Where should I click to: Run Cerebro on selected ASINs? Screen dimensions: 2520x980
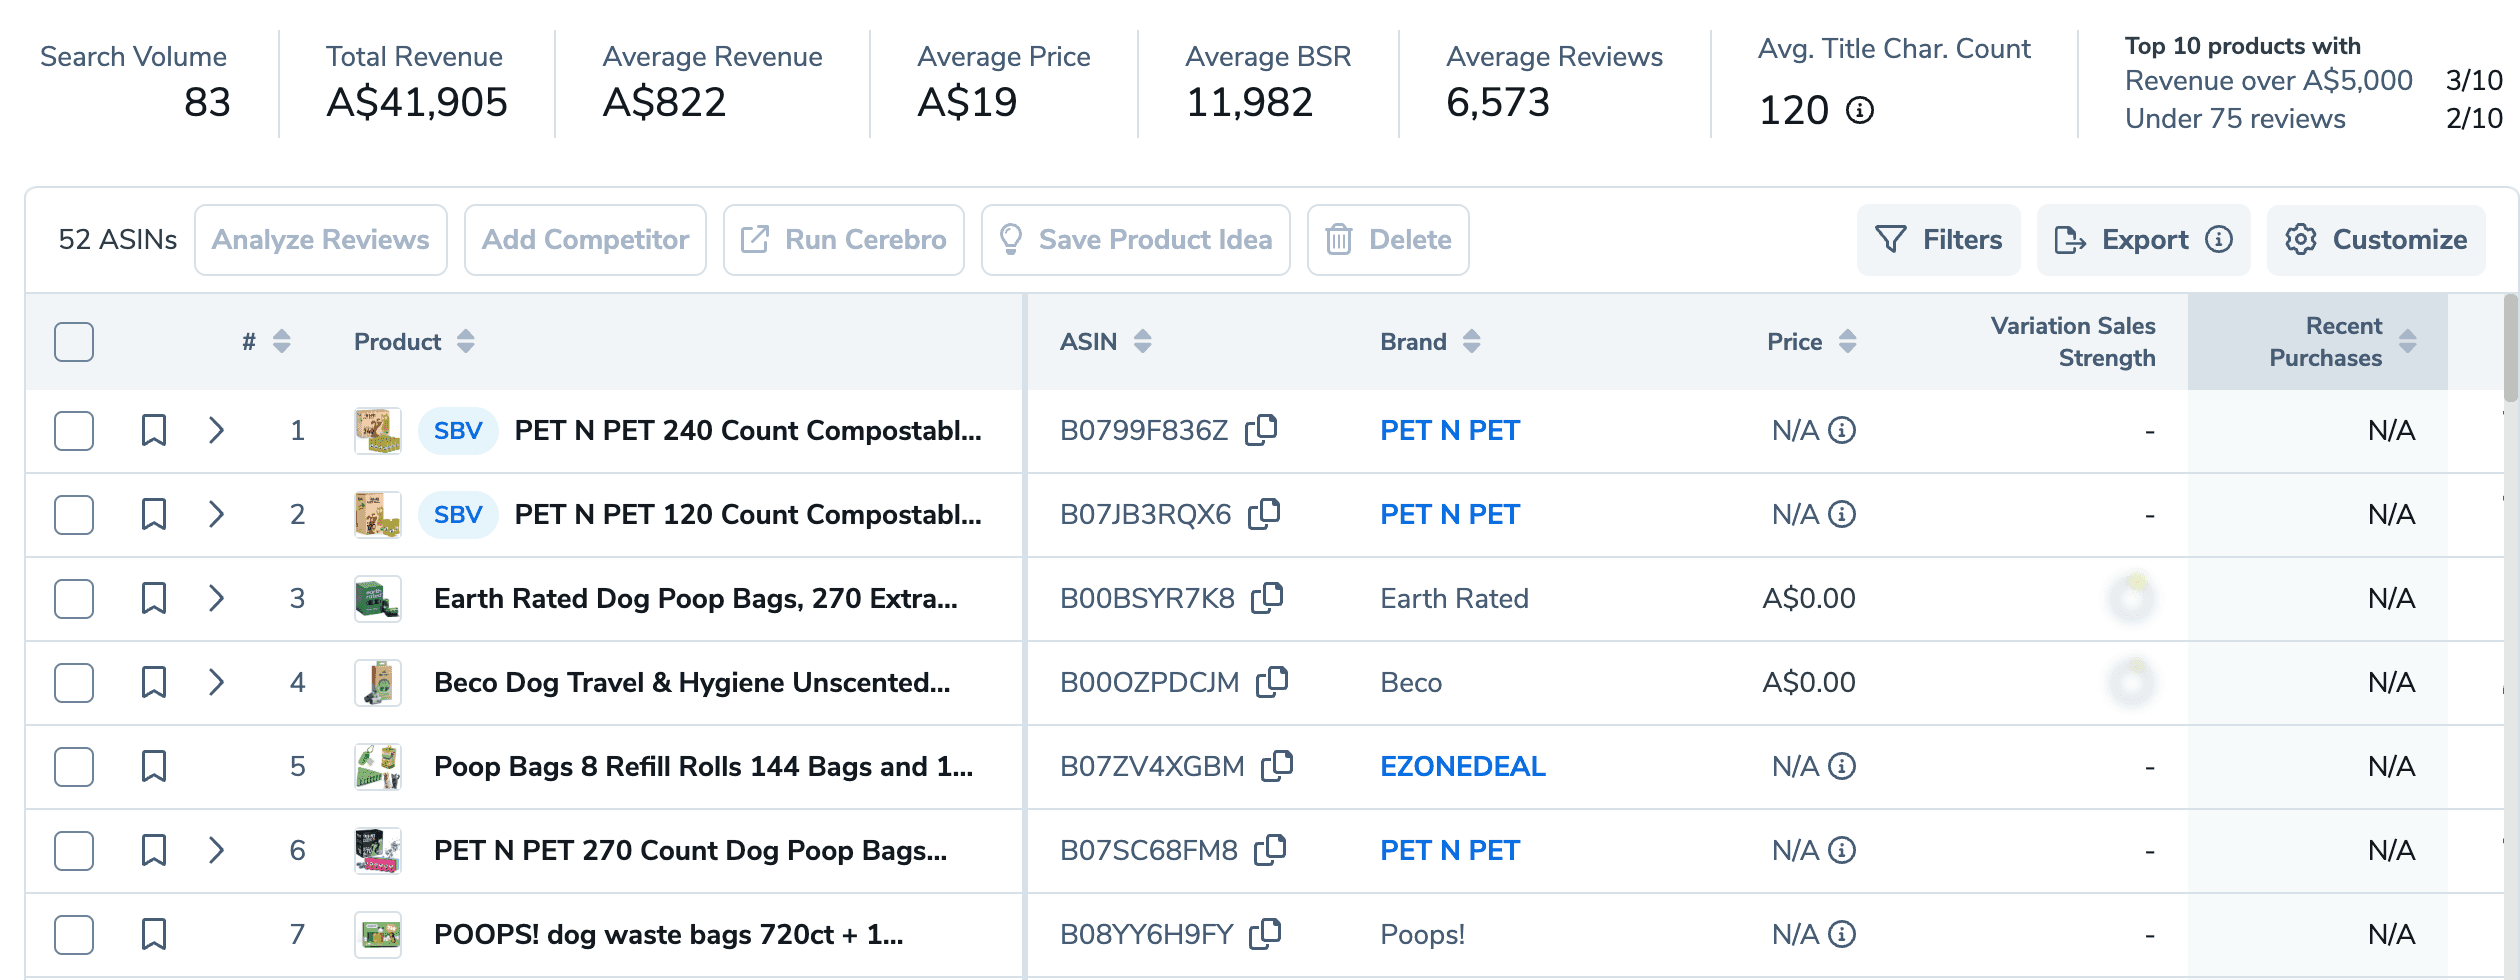click(x=843, y=240)
